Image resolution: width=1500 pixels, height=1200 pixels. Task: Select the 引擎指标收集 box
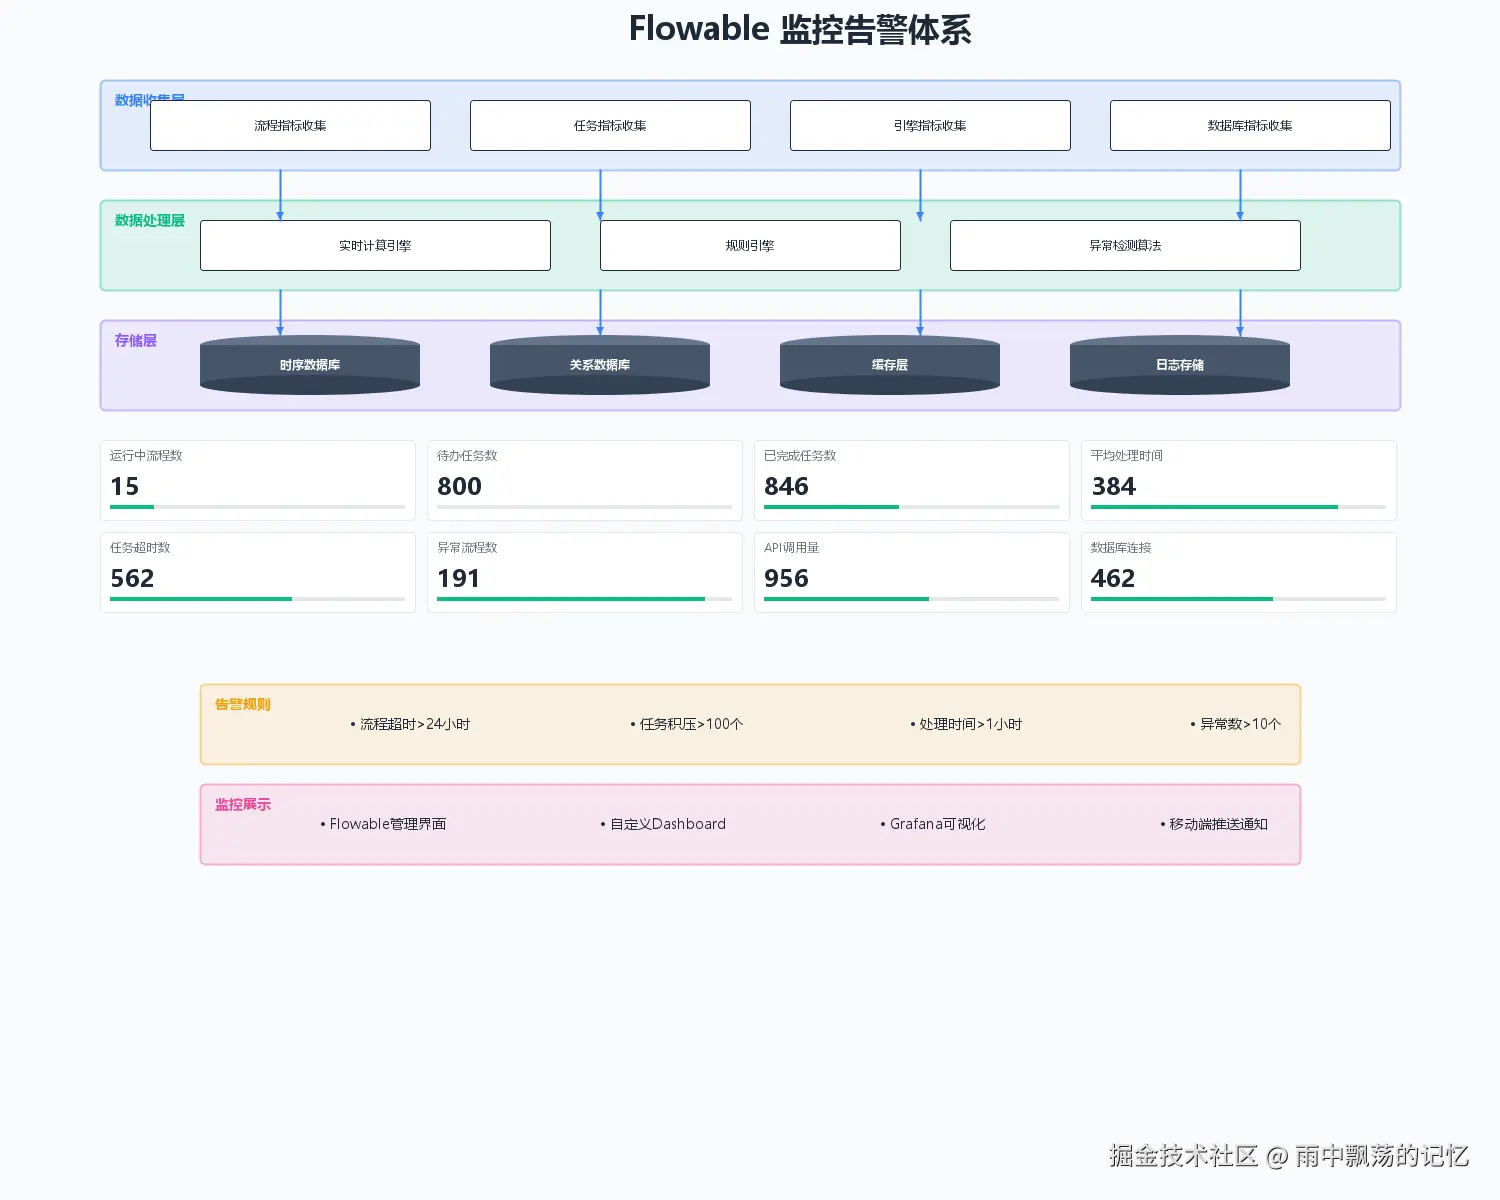tap(930, 125)
